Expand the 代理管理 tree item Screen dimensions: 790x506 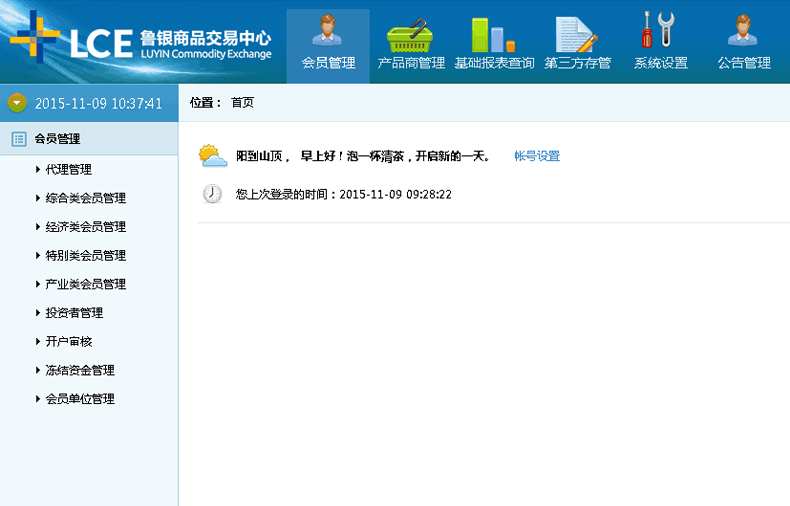tap(68, 170)
